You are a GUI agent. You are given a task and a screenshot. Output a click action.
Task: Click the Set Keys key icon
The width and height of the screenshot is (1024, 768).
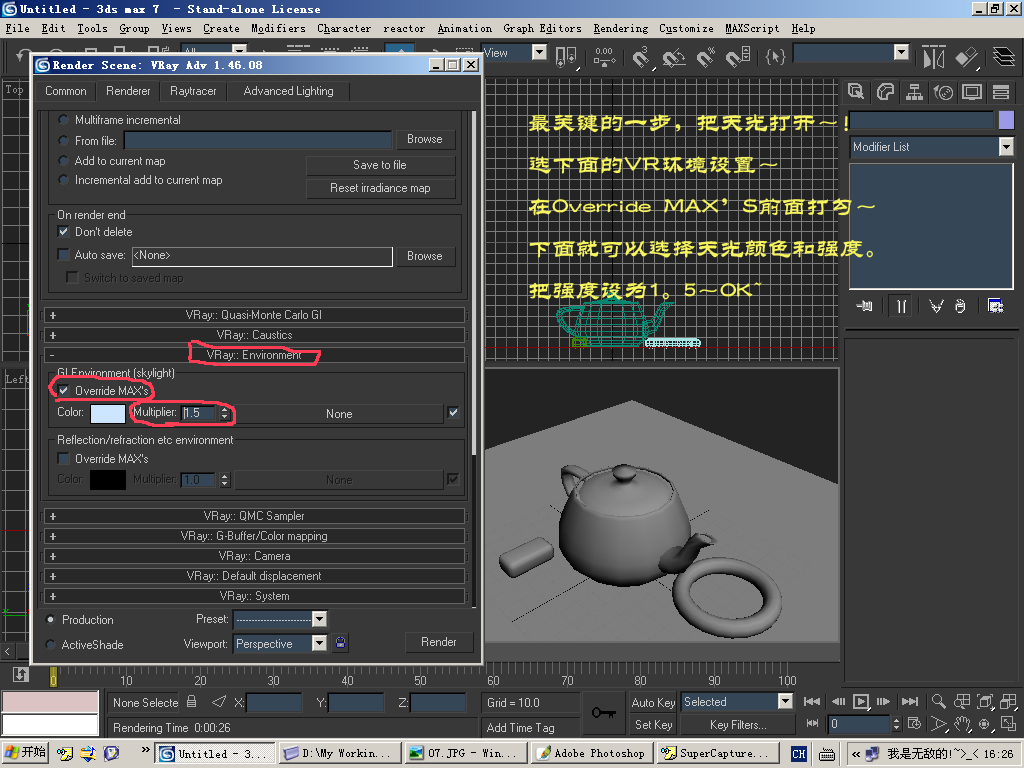(x=603, y=712)
